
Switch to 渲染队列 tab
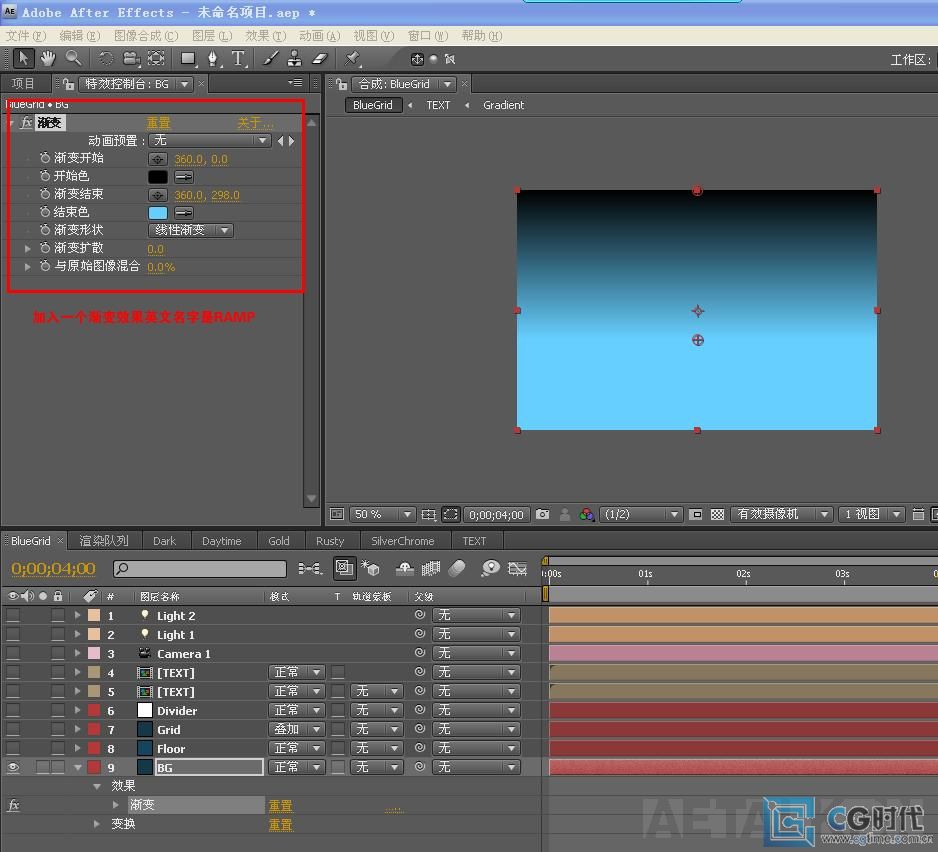tap(104, 541)
